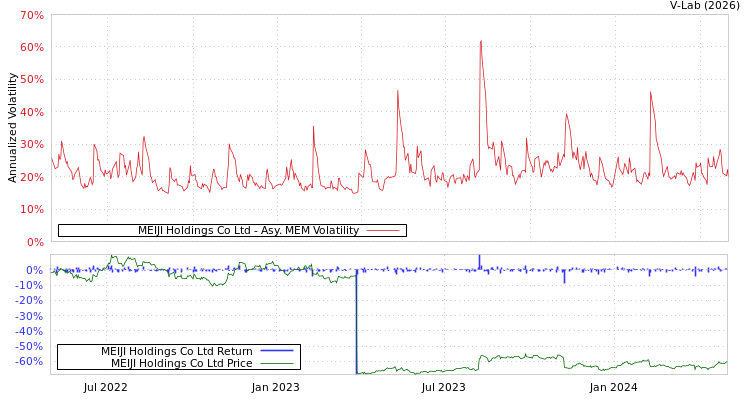Click the highest volatility peak above 60%
750x400 pixels.
[480, 42]
